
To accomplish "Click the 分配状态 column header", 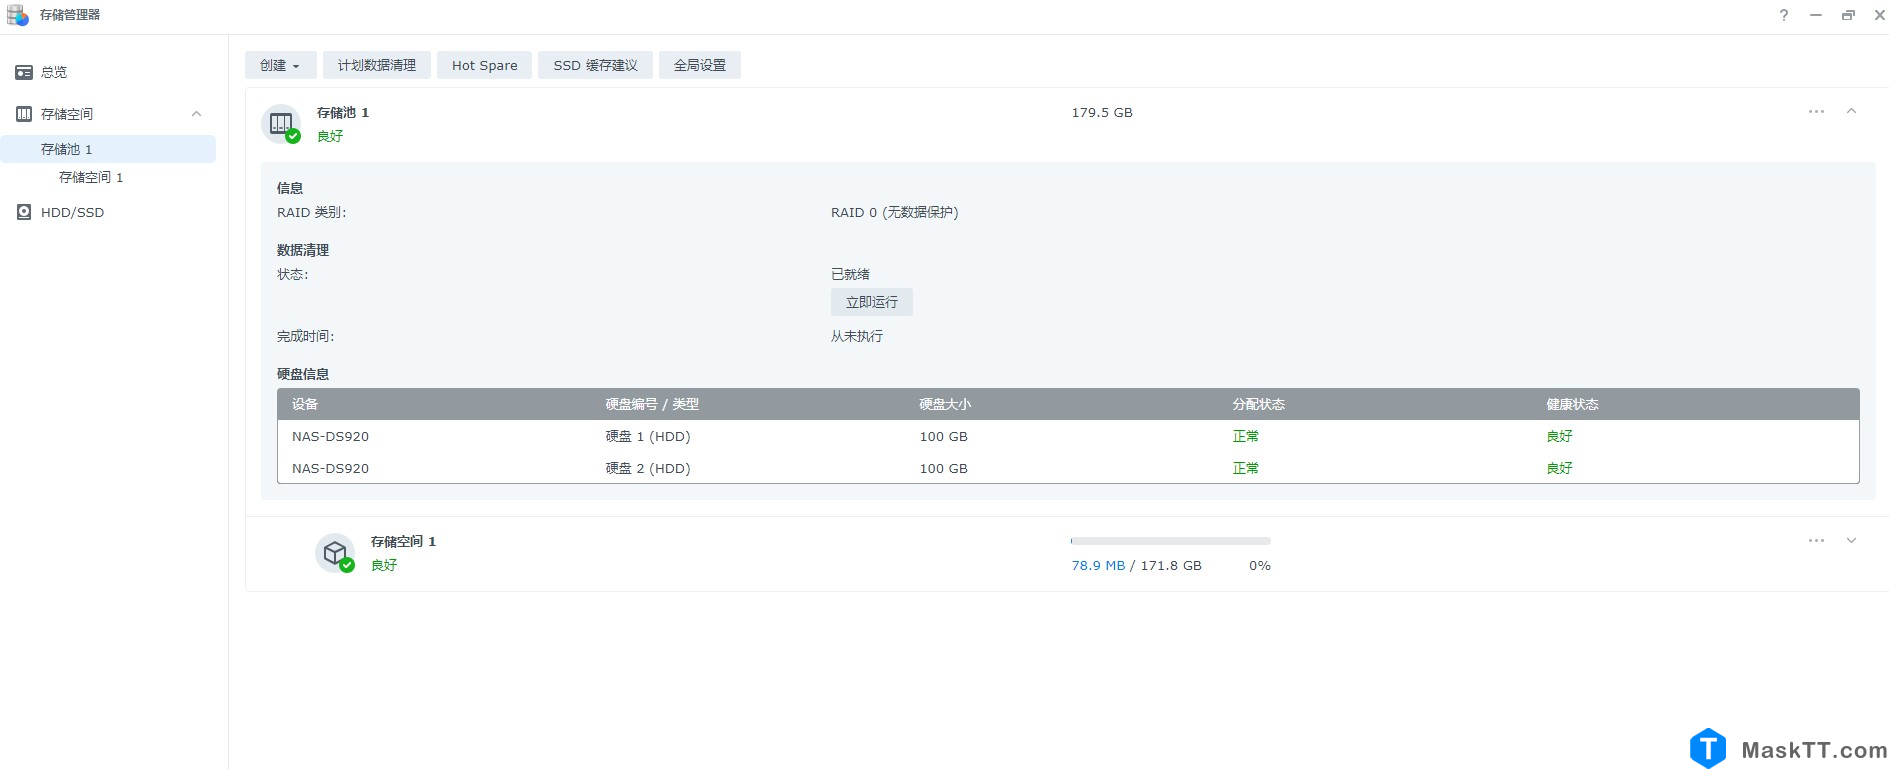I will (x=1258, y=404).
